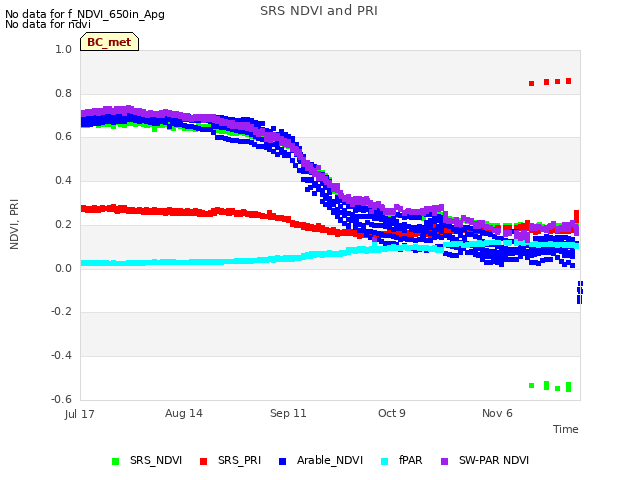Click the red outlier points near 0.85
Viewport: 640px width, 480px height.
tap(550, 82)
